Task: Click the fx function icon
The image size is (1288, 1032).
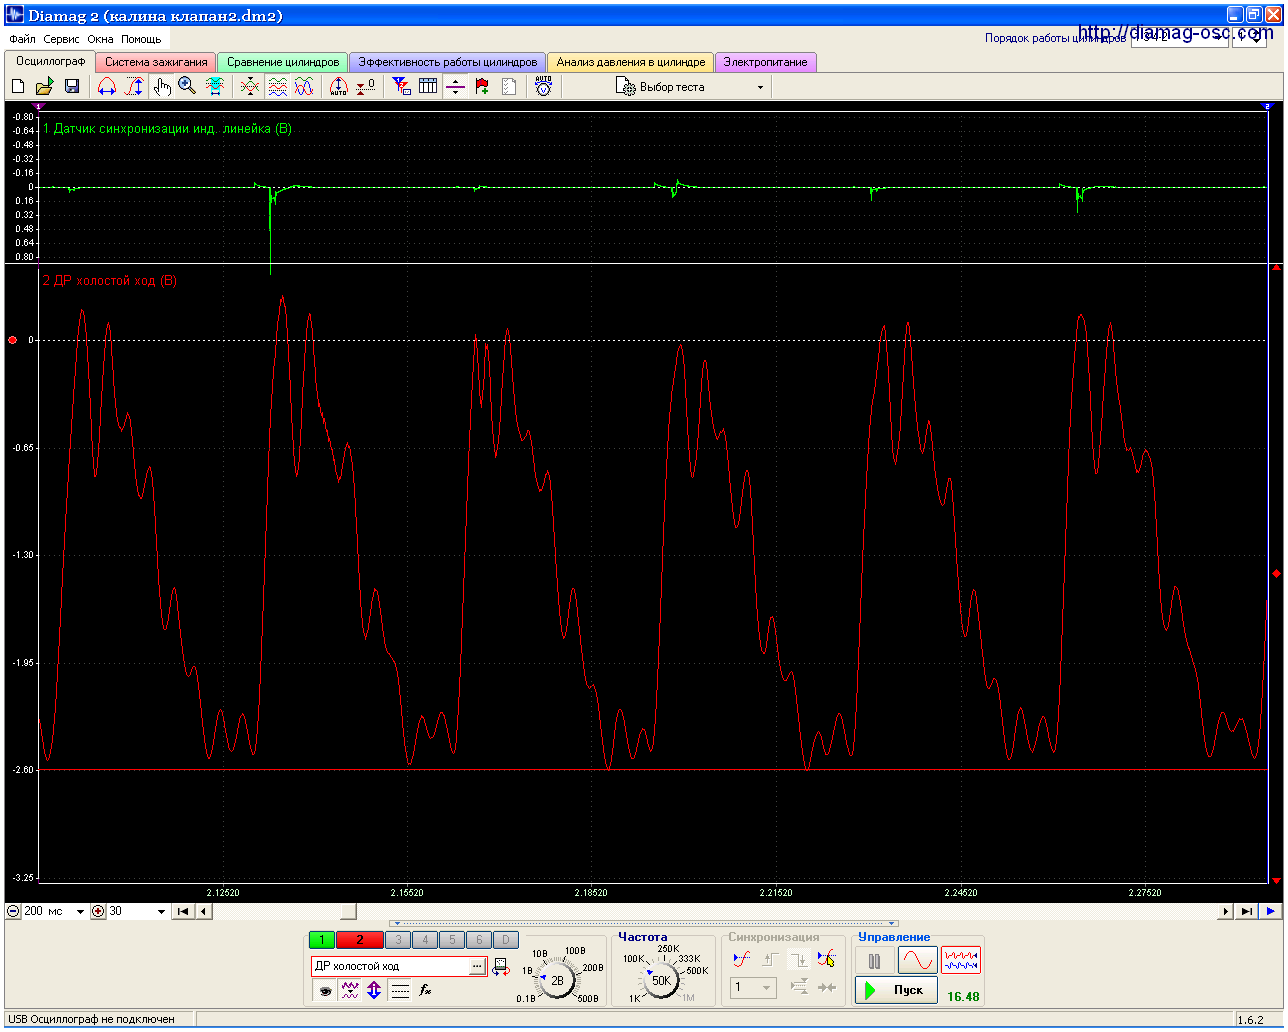Action: coord(425,990)
